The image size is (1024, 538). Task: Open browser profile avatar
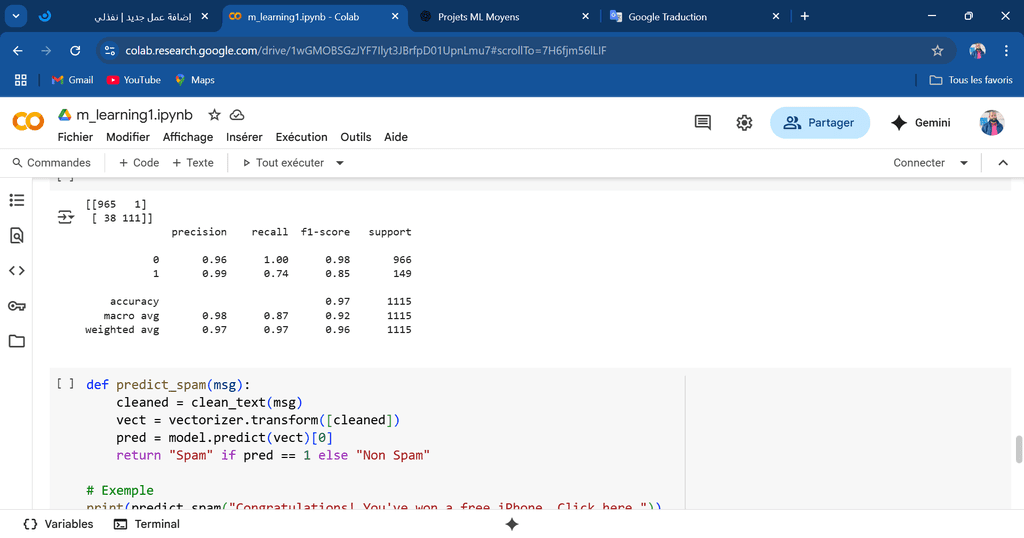pos(977,50)
